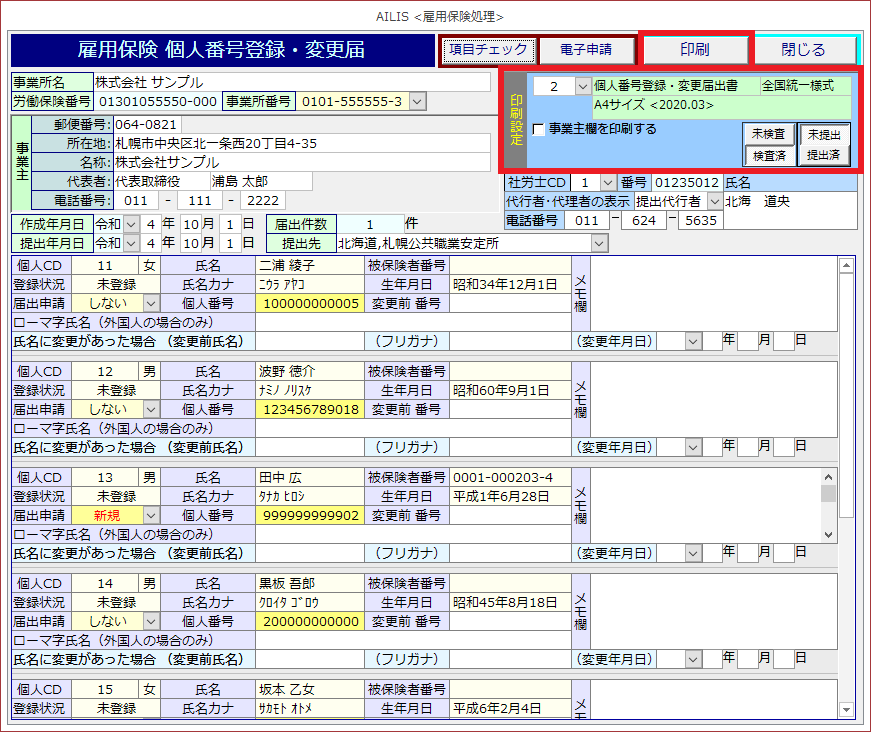Enable 事業主欄を印刷する checkbox

[539, 129]
